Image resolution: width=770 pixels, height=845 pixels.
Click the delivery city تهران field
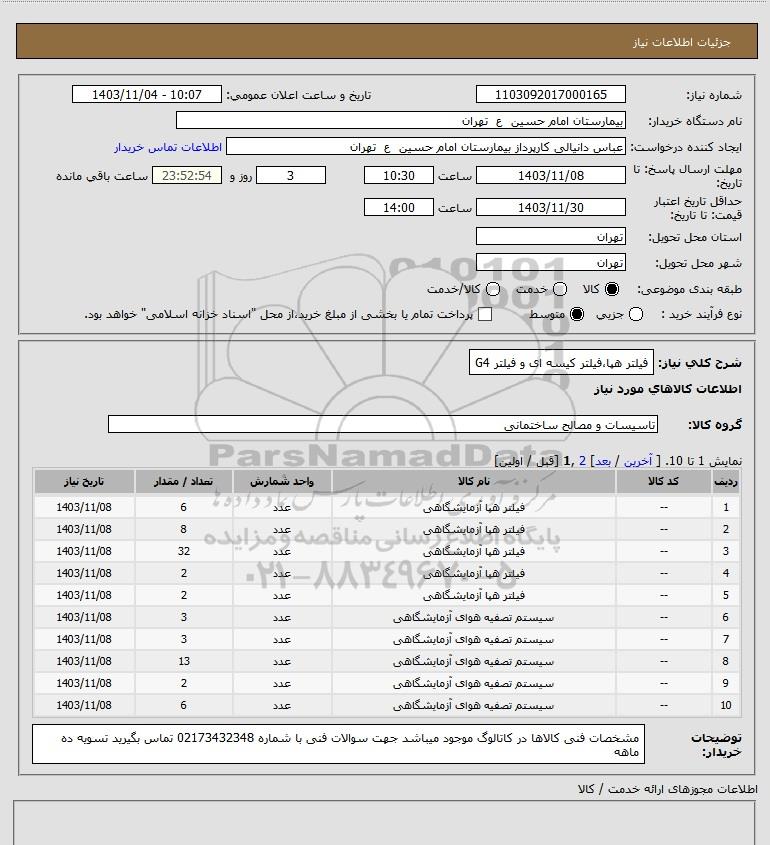click(x=551, y=262)
